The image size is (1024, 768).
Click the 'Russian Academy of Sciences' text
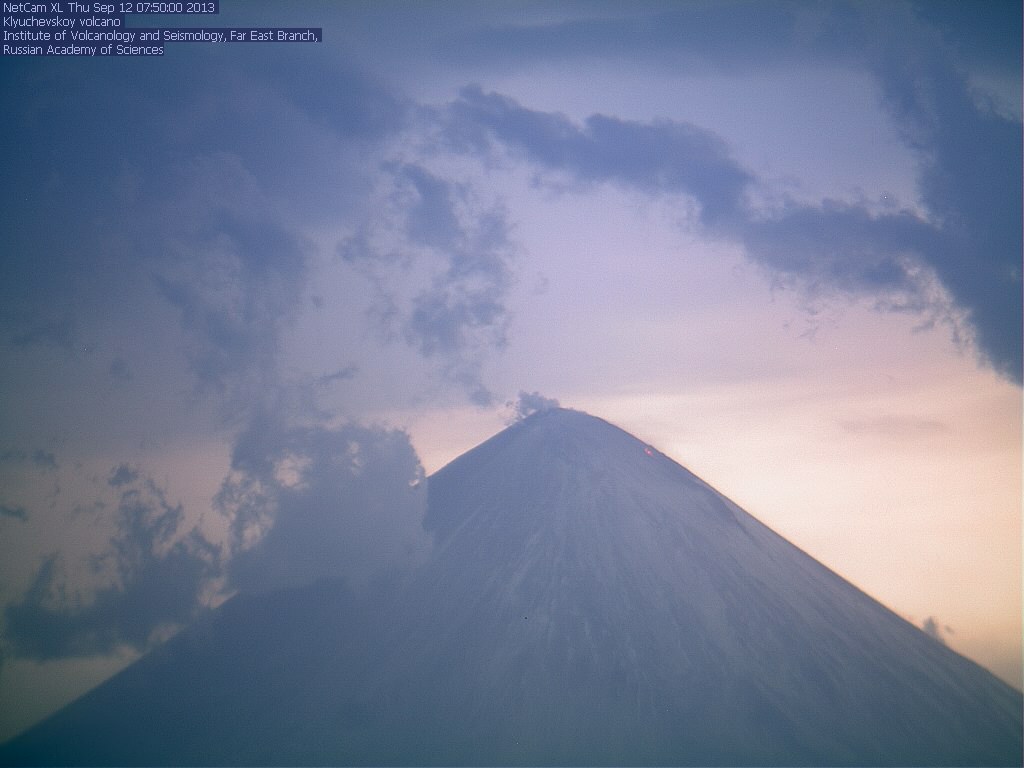(83, 50)
